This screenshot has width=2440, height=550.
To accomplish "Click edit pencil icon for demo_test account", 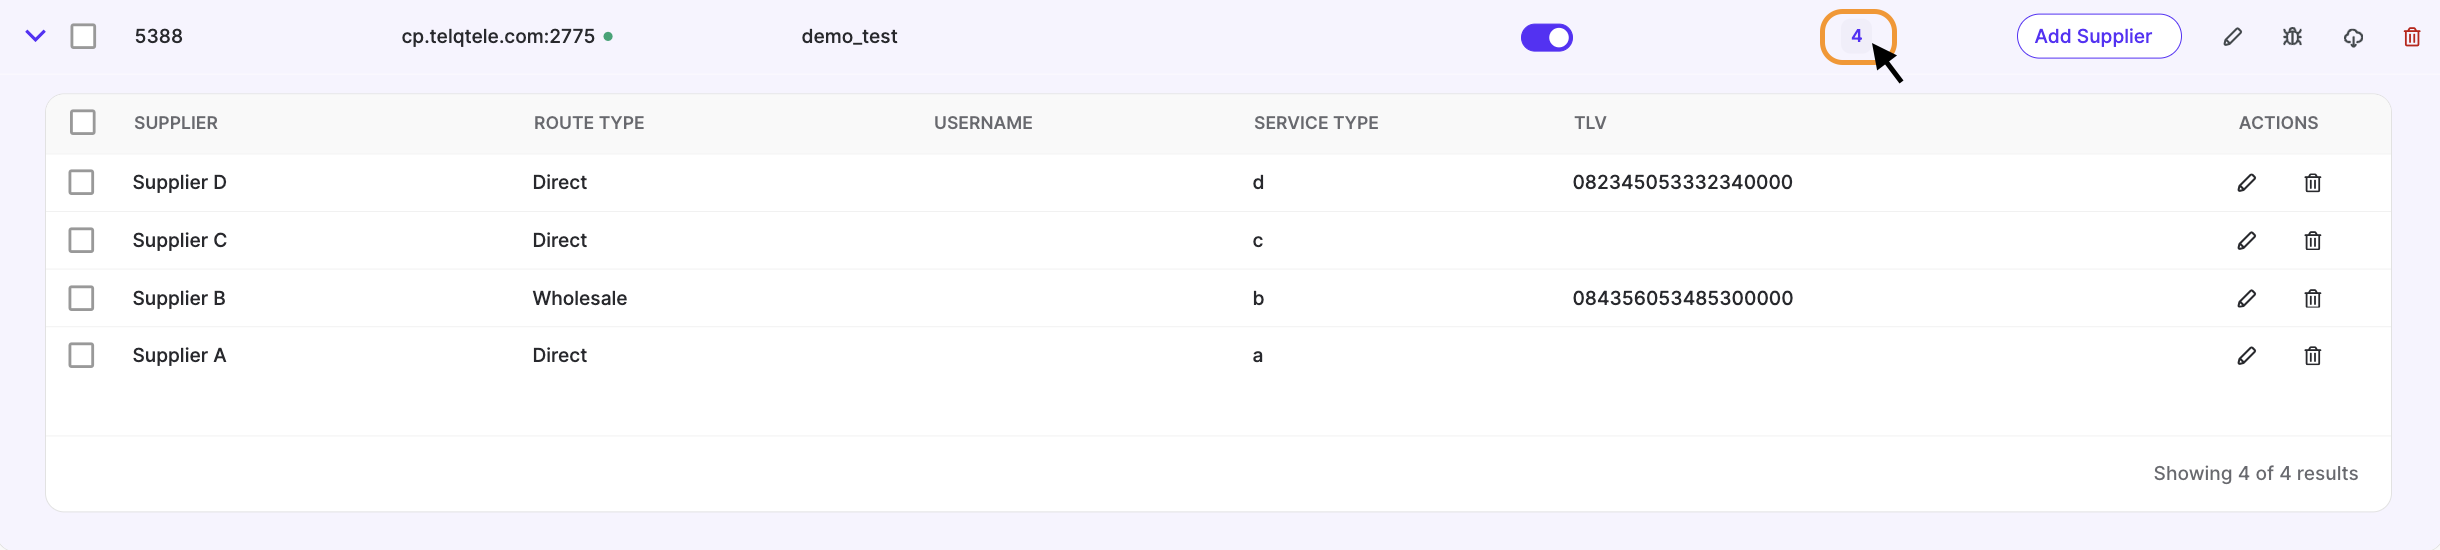I will (2232, 37).
